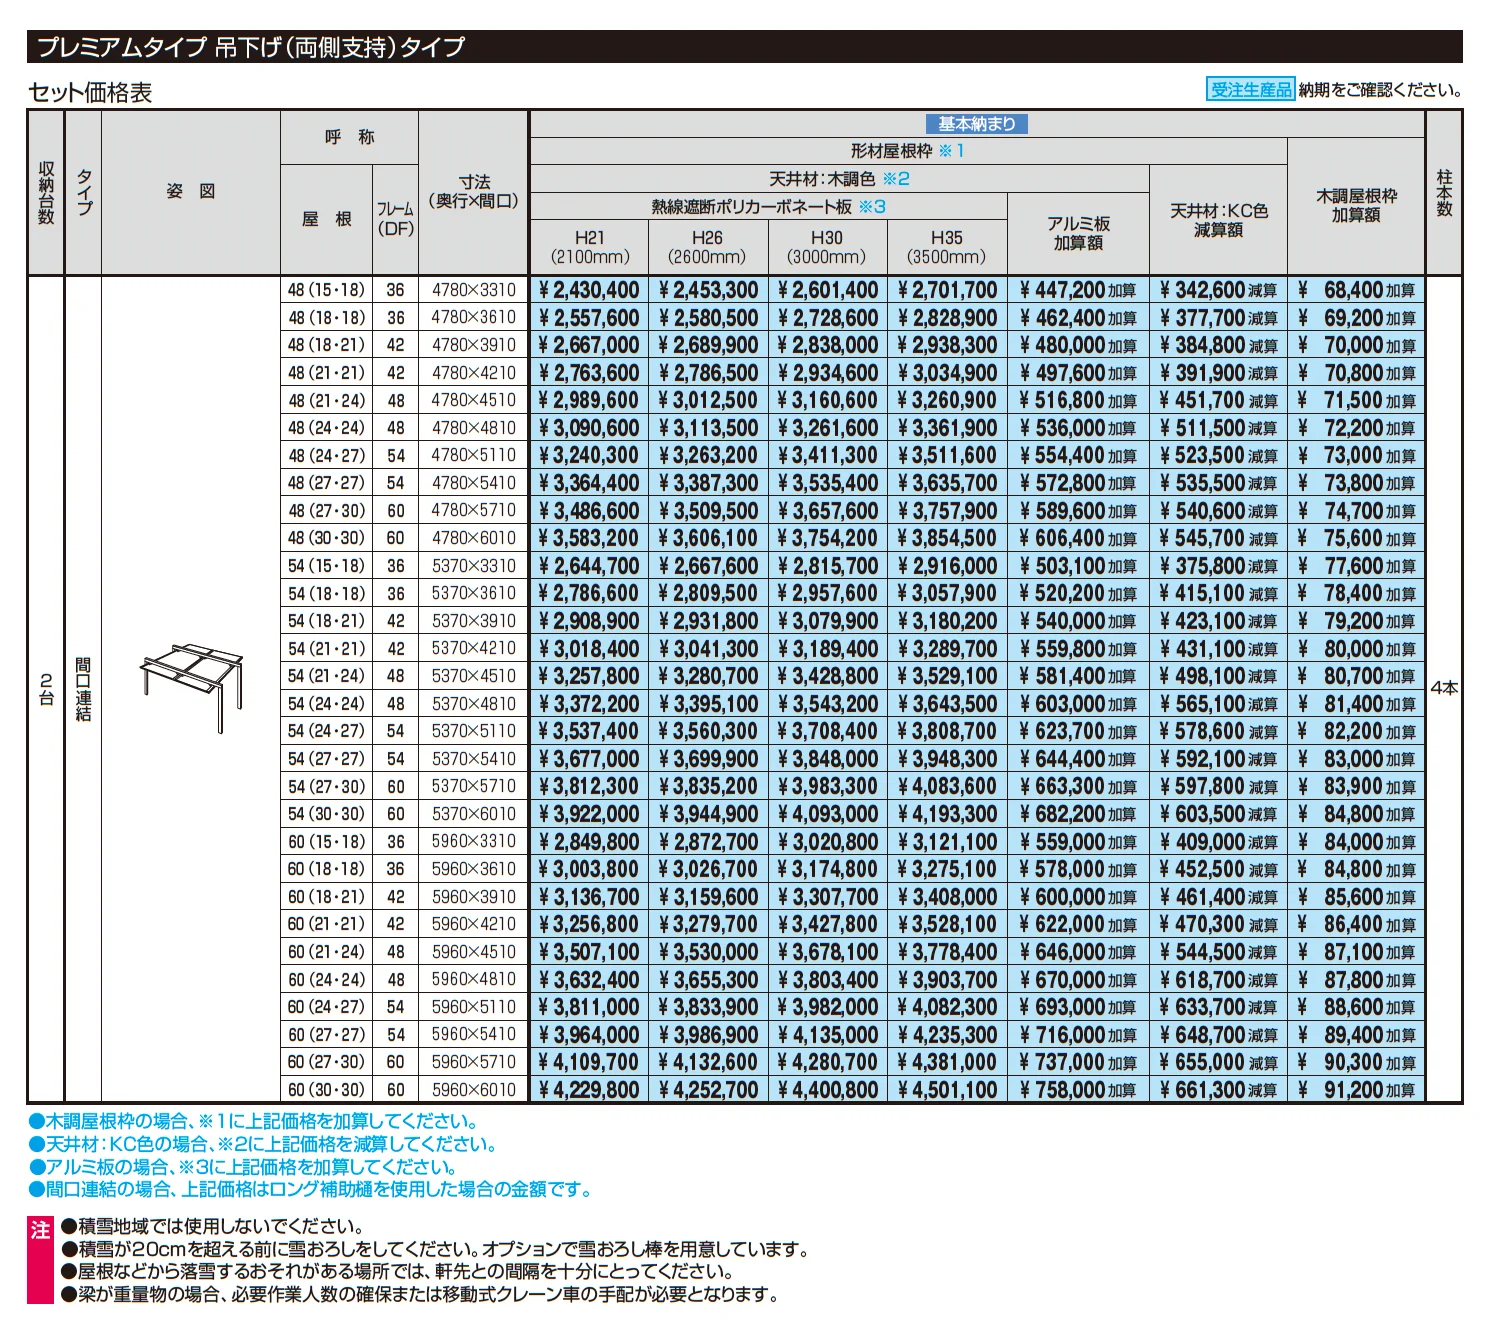Screen dimensions: 1491x1338
Task: Click KC color reduction ¥498,100 減算
Action: pyautogui.click(x=1218, y=676)
